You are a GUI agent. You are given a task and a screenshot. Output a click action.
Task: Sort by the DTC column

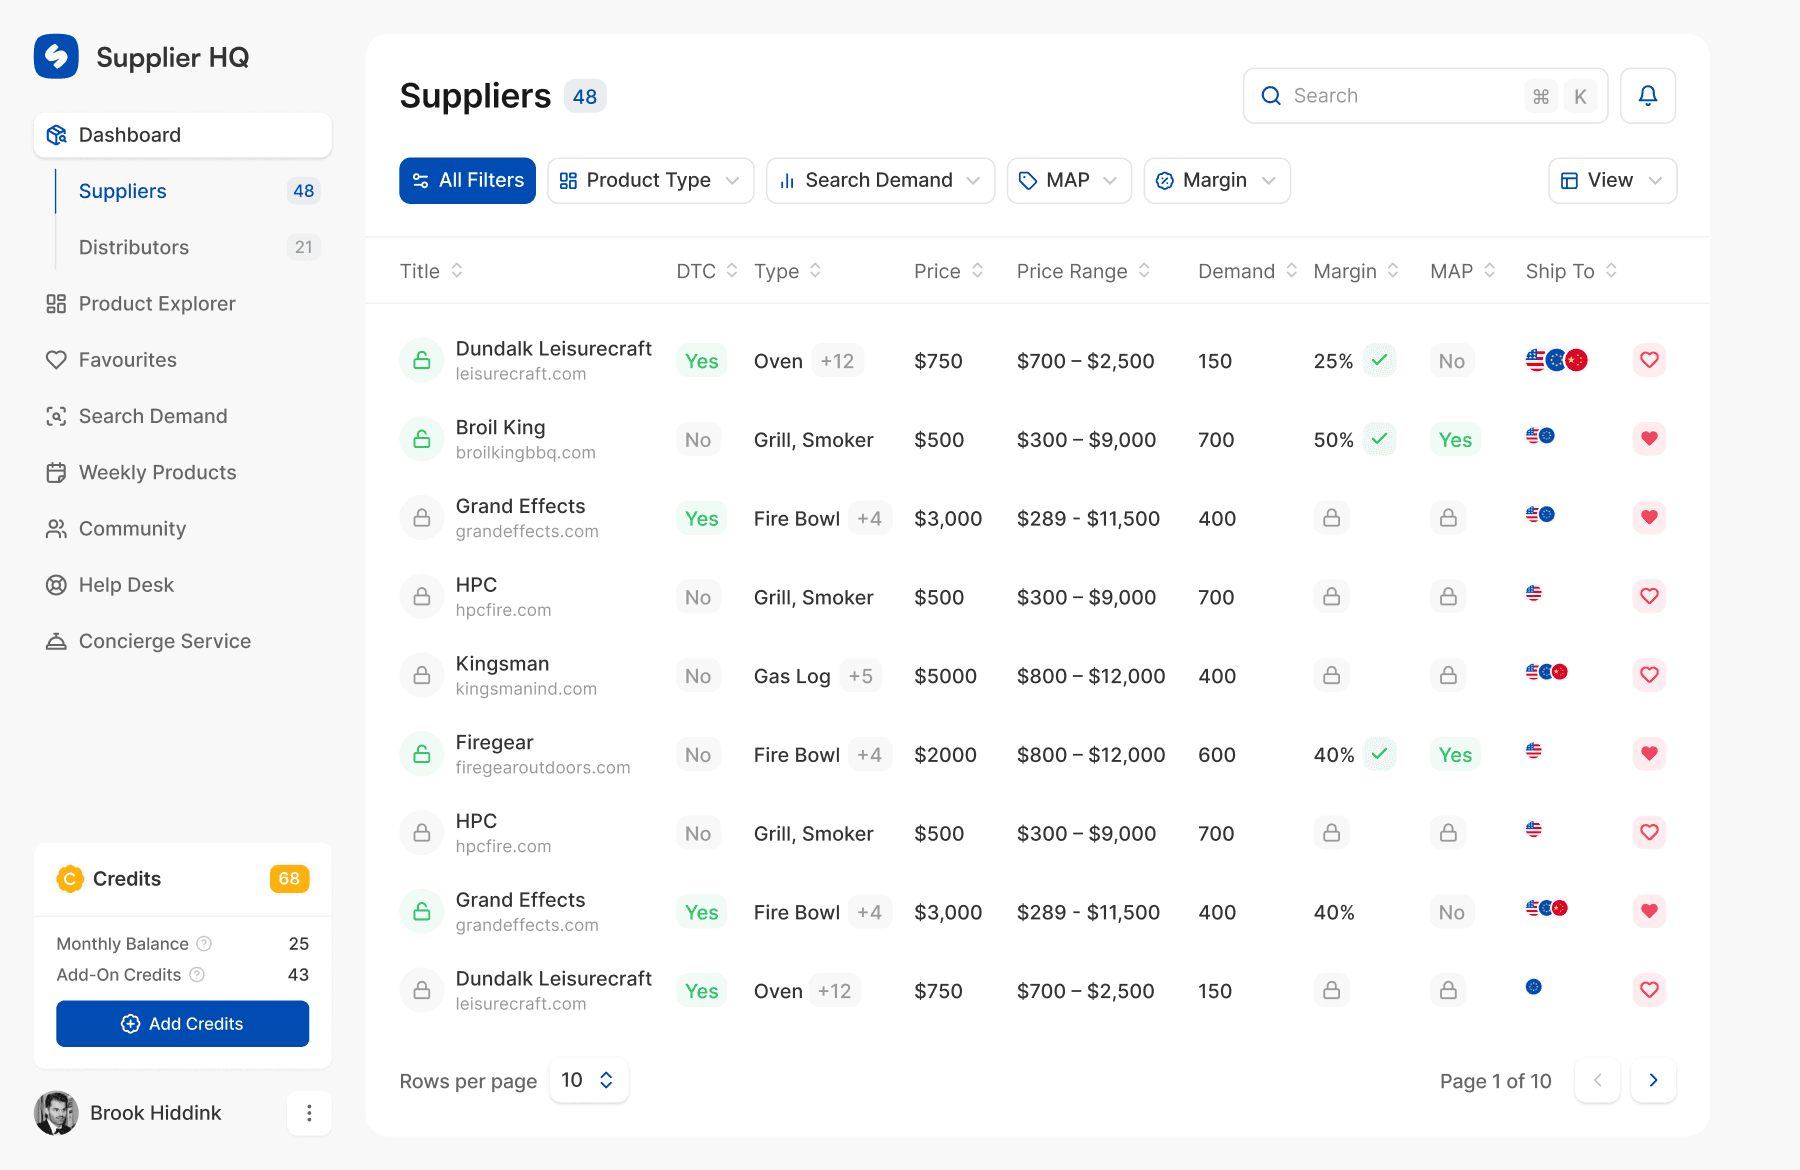click(x=707, y=271)
